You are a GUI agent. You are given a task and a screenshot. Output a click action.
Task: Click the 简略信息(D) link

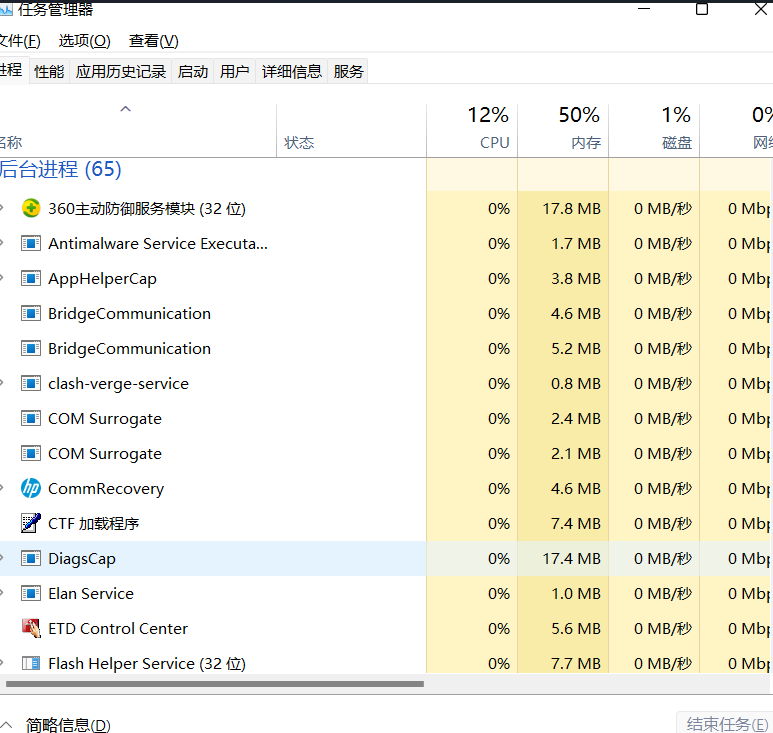68,725
